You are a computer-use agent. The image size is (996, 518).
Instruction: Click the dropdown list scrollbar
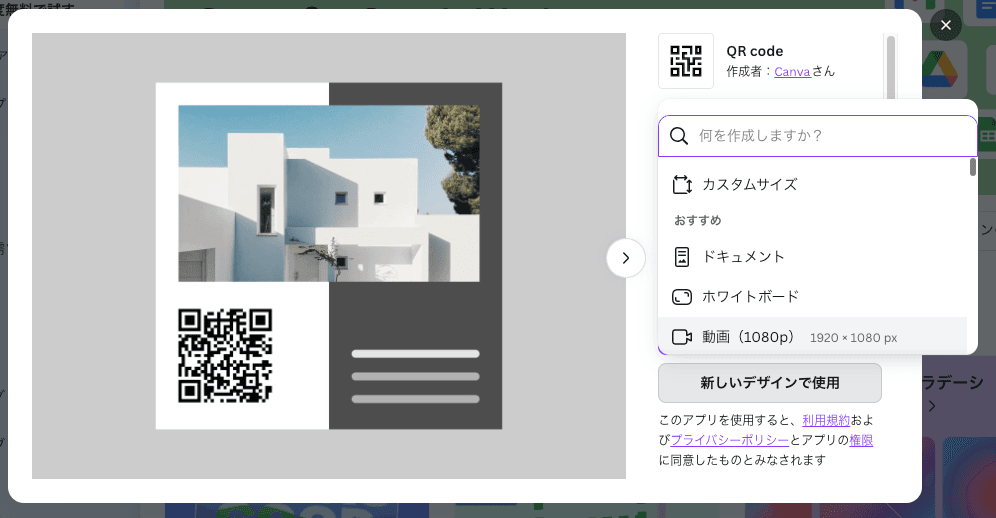tap(972, 167)
